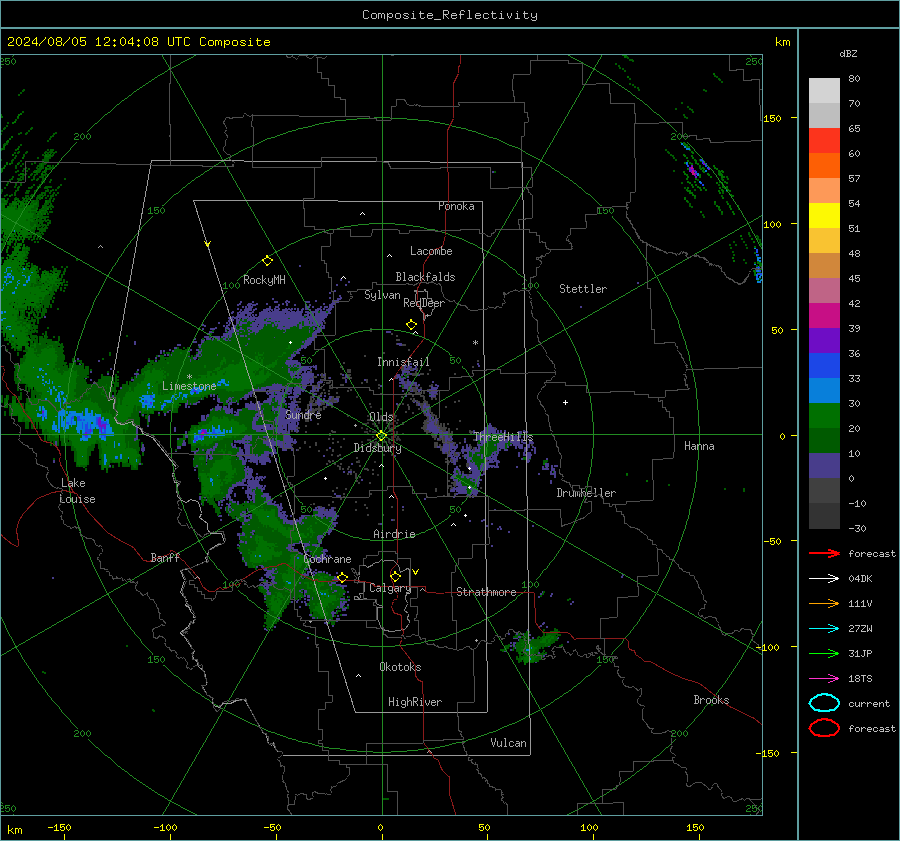Image resolution: width=900 pixels, height=841 pixels.
Task: Select the bright yellow 54-51 dBZ swatch
Action: [824, 216]
